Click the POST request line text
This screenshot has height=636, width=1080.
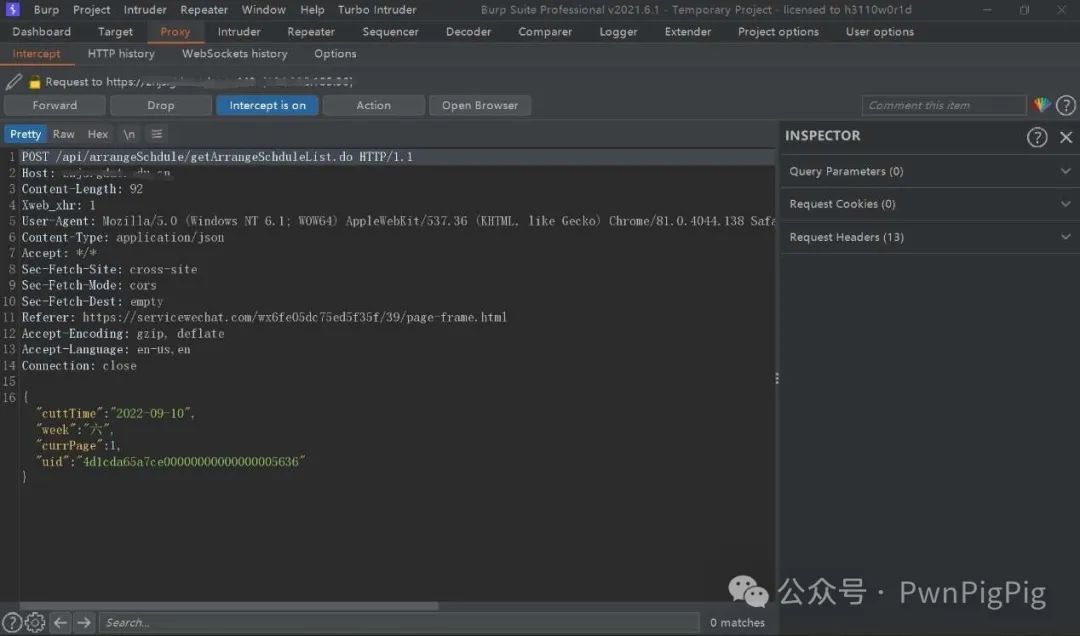(x=217, y=157)
